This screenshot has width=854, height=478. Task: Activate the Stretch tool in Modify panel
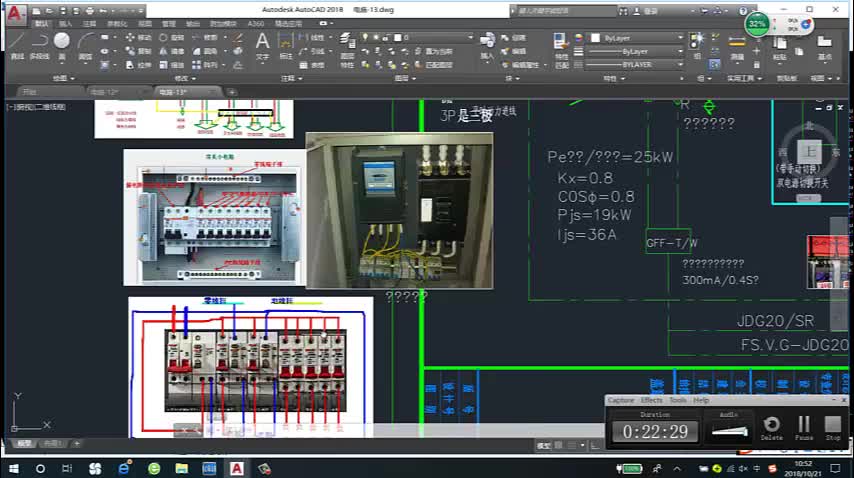[x=138, y=65]
